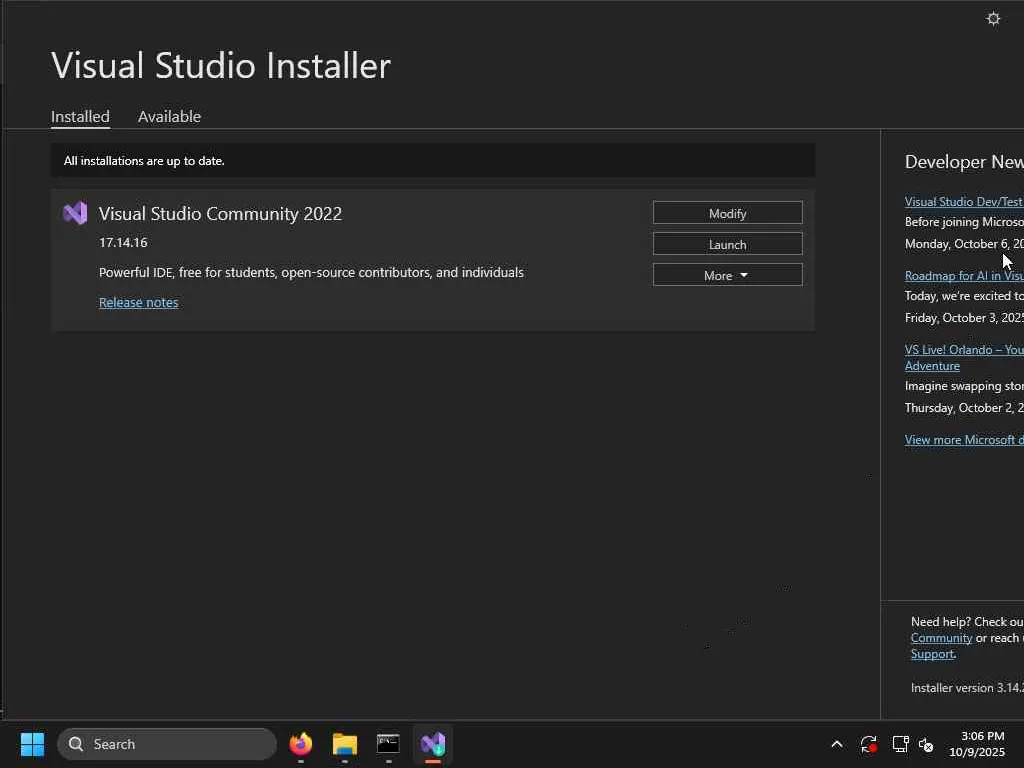Click Visual Studio Installer taskbar icon
Image resolution: width=1024 pixels, height=768 pixels.
(432, 744)
